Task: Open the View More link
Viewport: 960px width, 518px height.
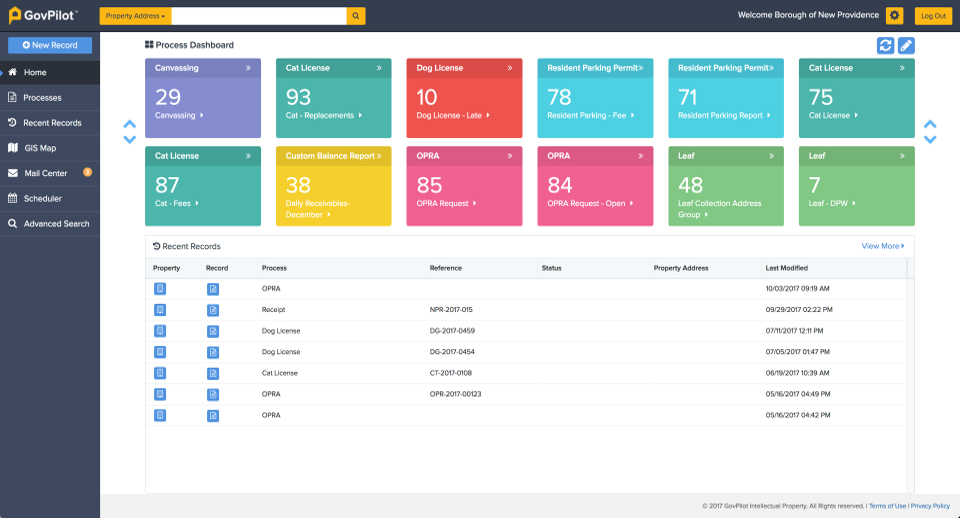Action: (x=882, y=246)
